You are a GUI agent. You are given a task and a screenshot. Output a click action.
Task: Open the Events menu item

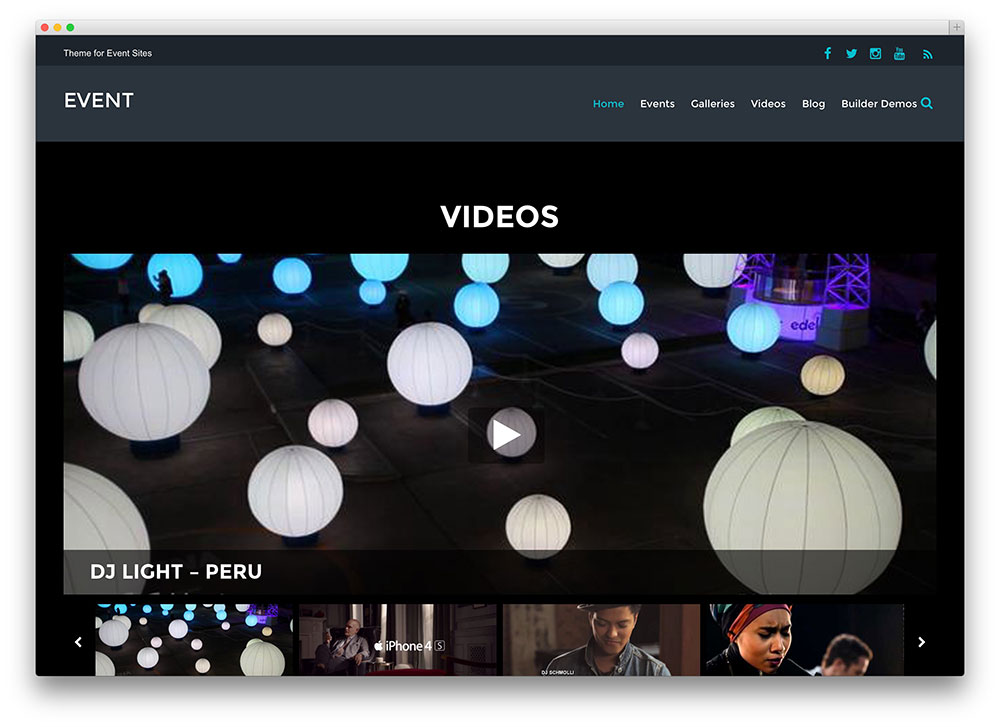click(658, 103)
